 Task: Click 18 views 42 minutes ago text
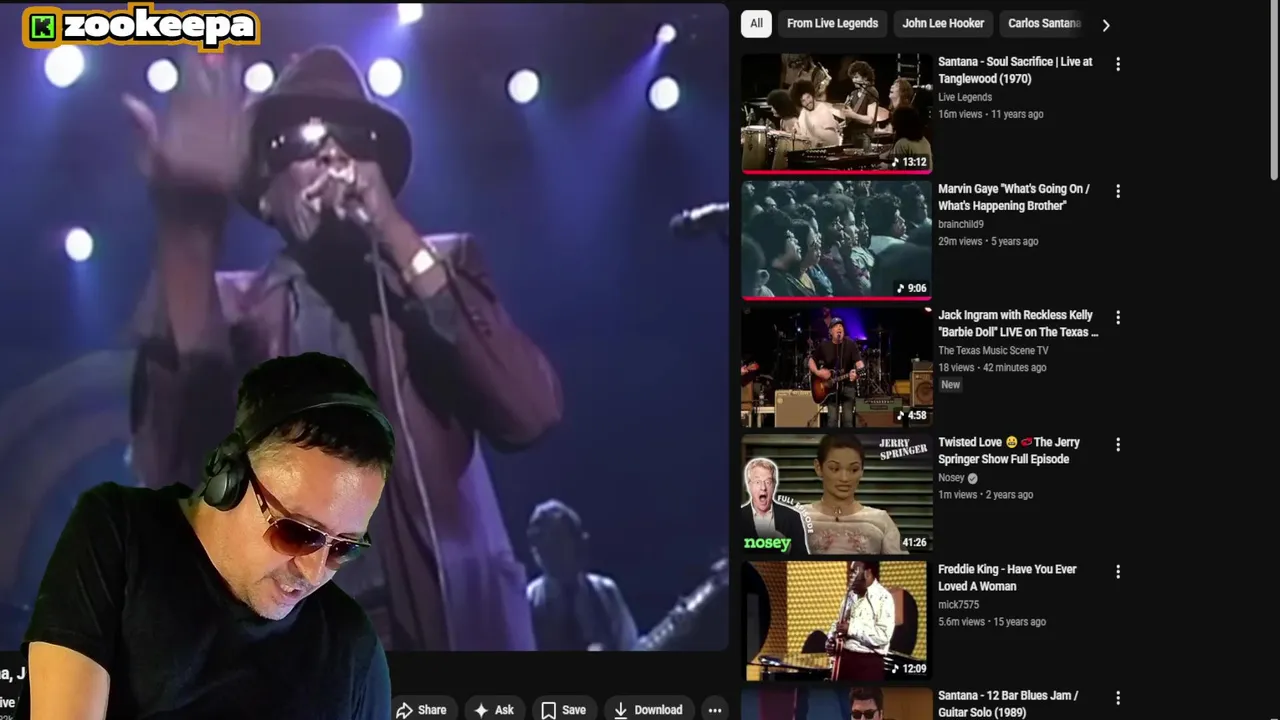tap(992, 368)
